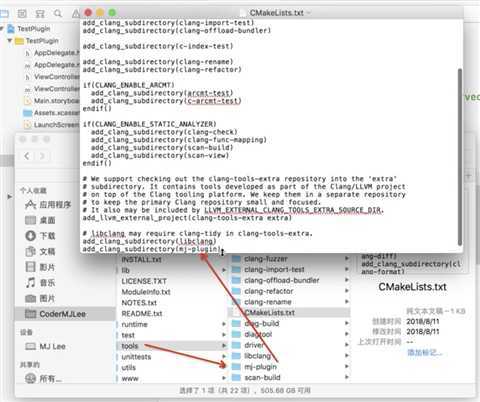The width and height of the screenshot is (480, 402).
Task: Select TestPlugin project root in Xcode navigator
Action: pyautogui.click(x=33, y=29)
